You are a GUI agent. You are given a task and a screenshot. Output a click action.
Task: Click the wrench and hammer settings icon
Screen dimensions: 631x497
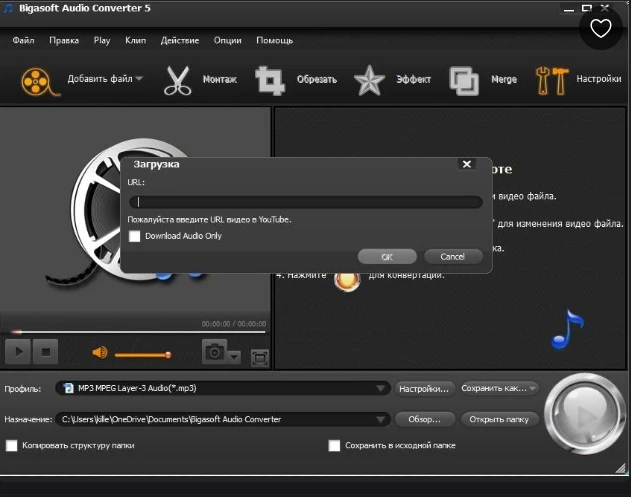[x=552, y=80]
